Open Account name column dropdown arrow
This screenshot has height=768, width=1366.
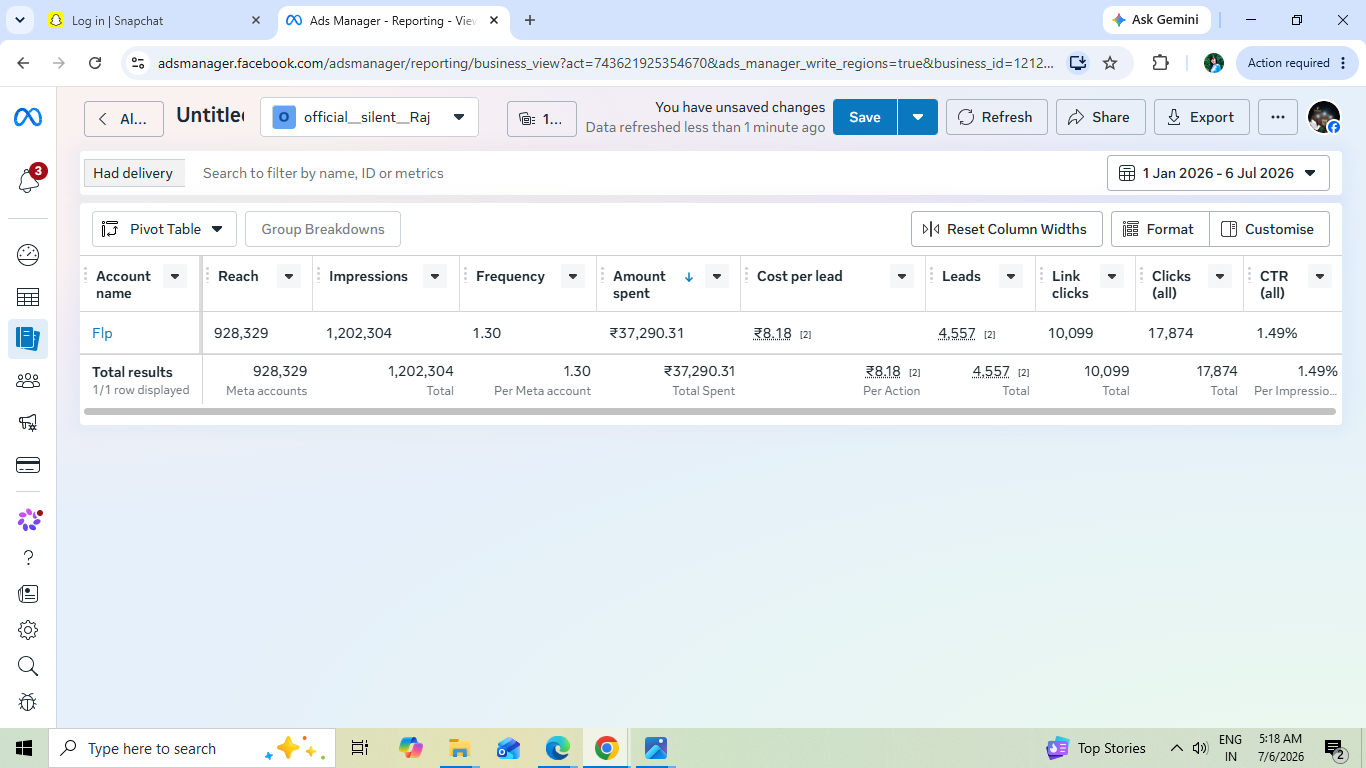pyautogui.click(x=175, y=276)
